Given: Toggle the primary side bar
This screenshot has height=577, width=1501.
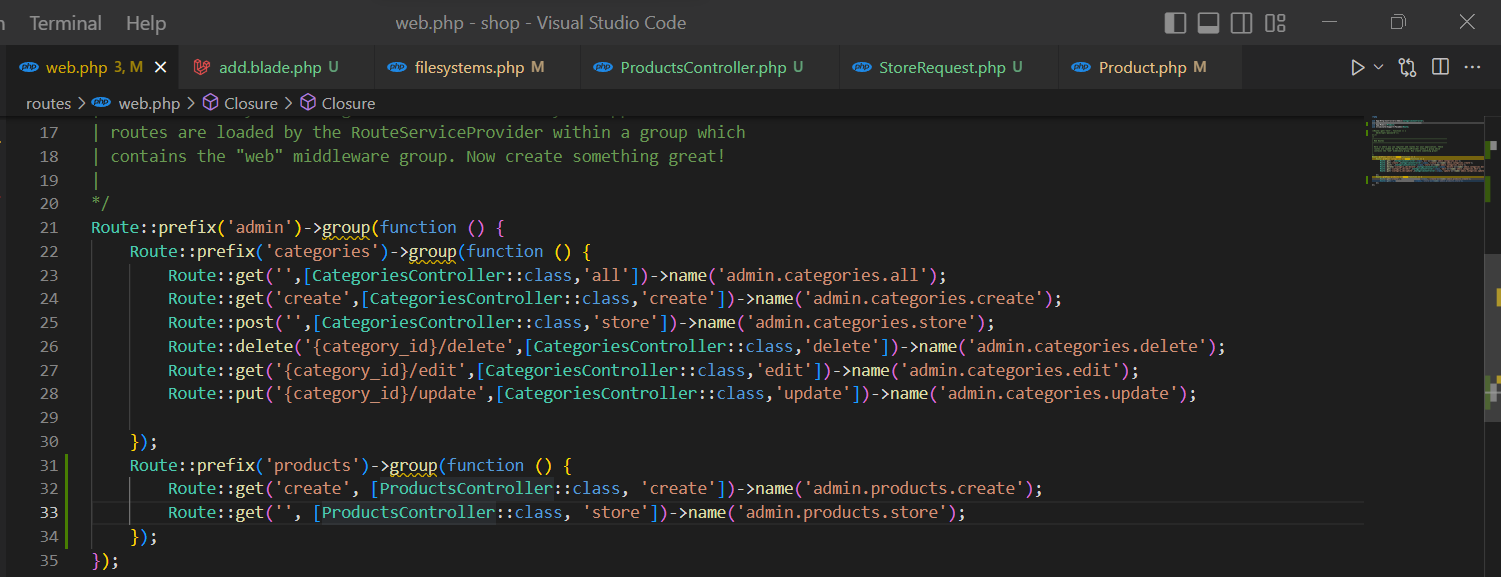Looking at the screenshot, I should (x=1176, y=22).
